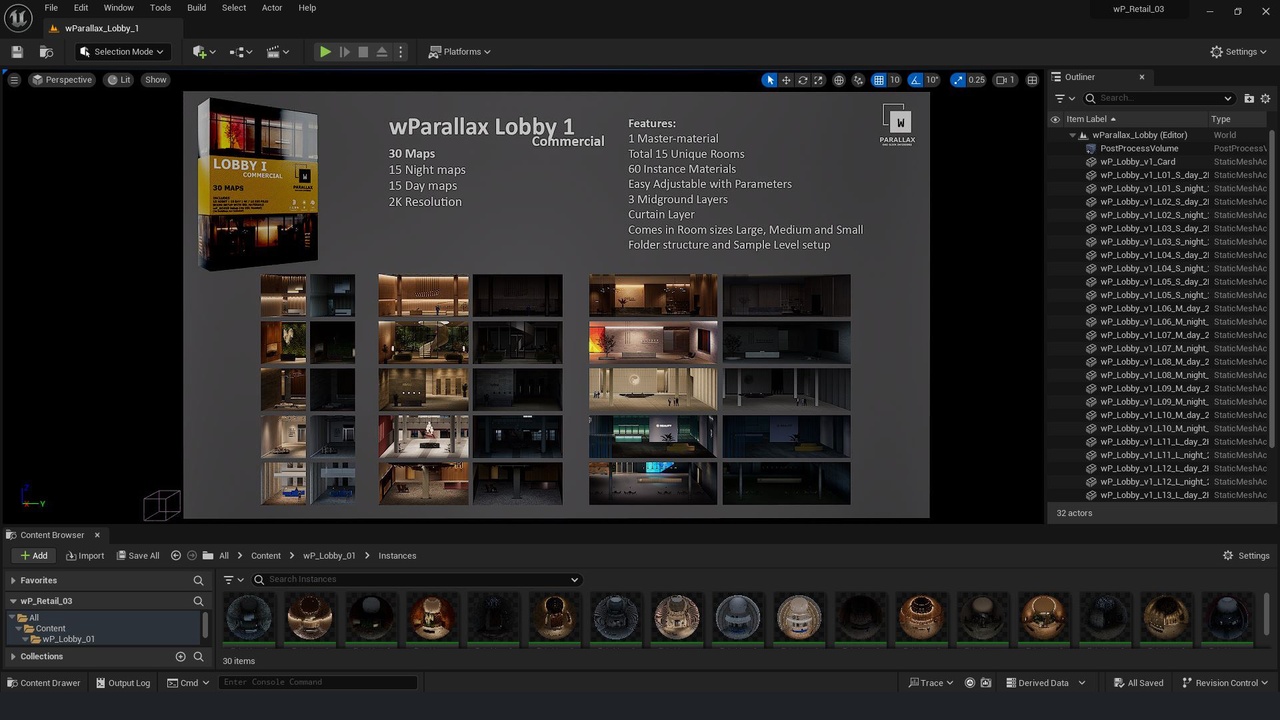Open the Build menu
The height and width of the screenshot is (720, 1280).
[x=197, y=8]
